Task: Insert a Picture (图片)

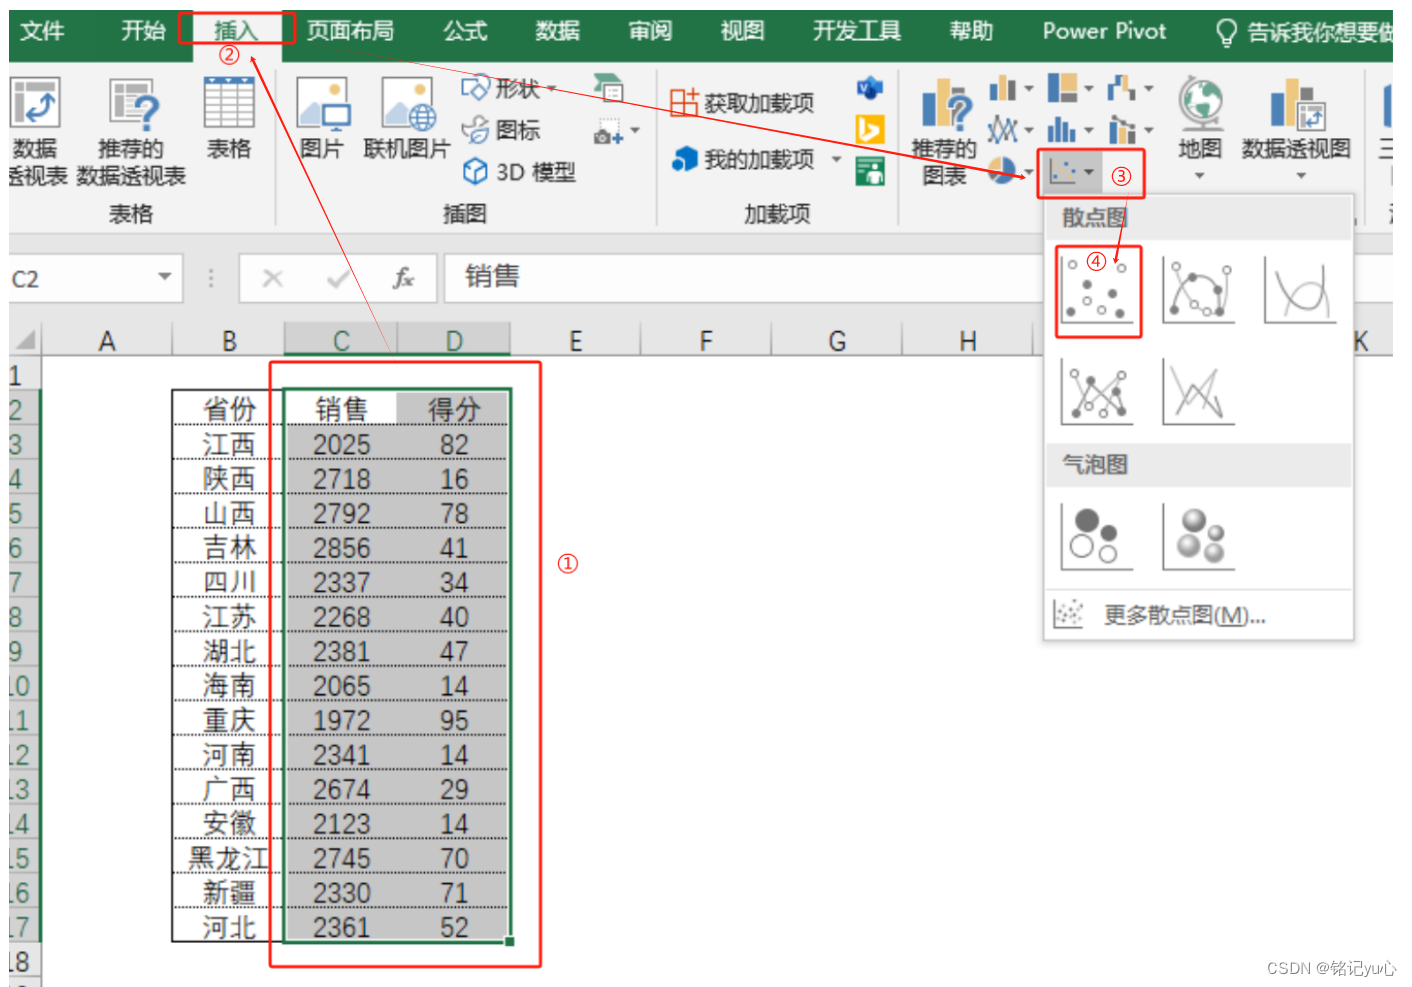Action: click(322, 118)
